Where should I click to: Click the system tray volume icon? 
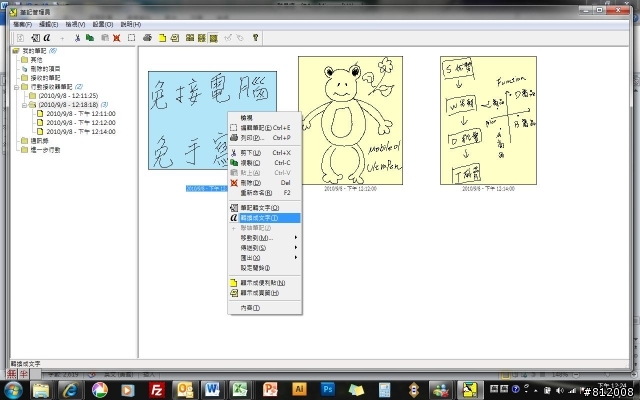coord(560,390)
